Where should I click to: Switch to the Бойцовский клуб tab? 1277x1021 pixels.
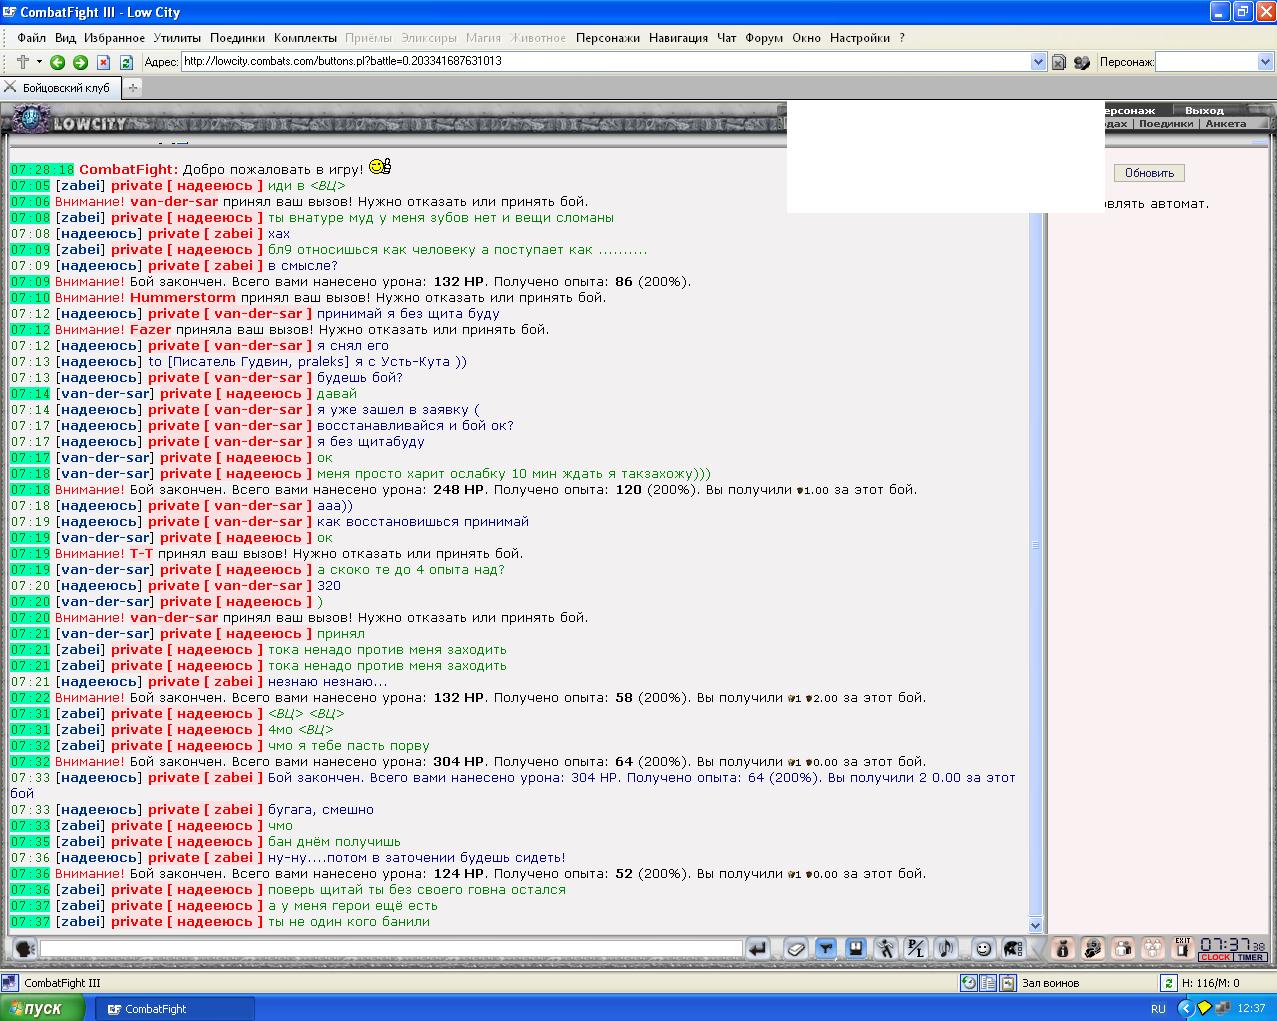pyautogui.click(x=66, y=88)
